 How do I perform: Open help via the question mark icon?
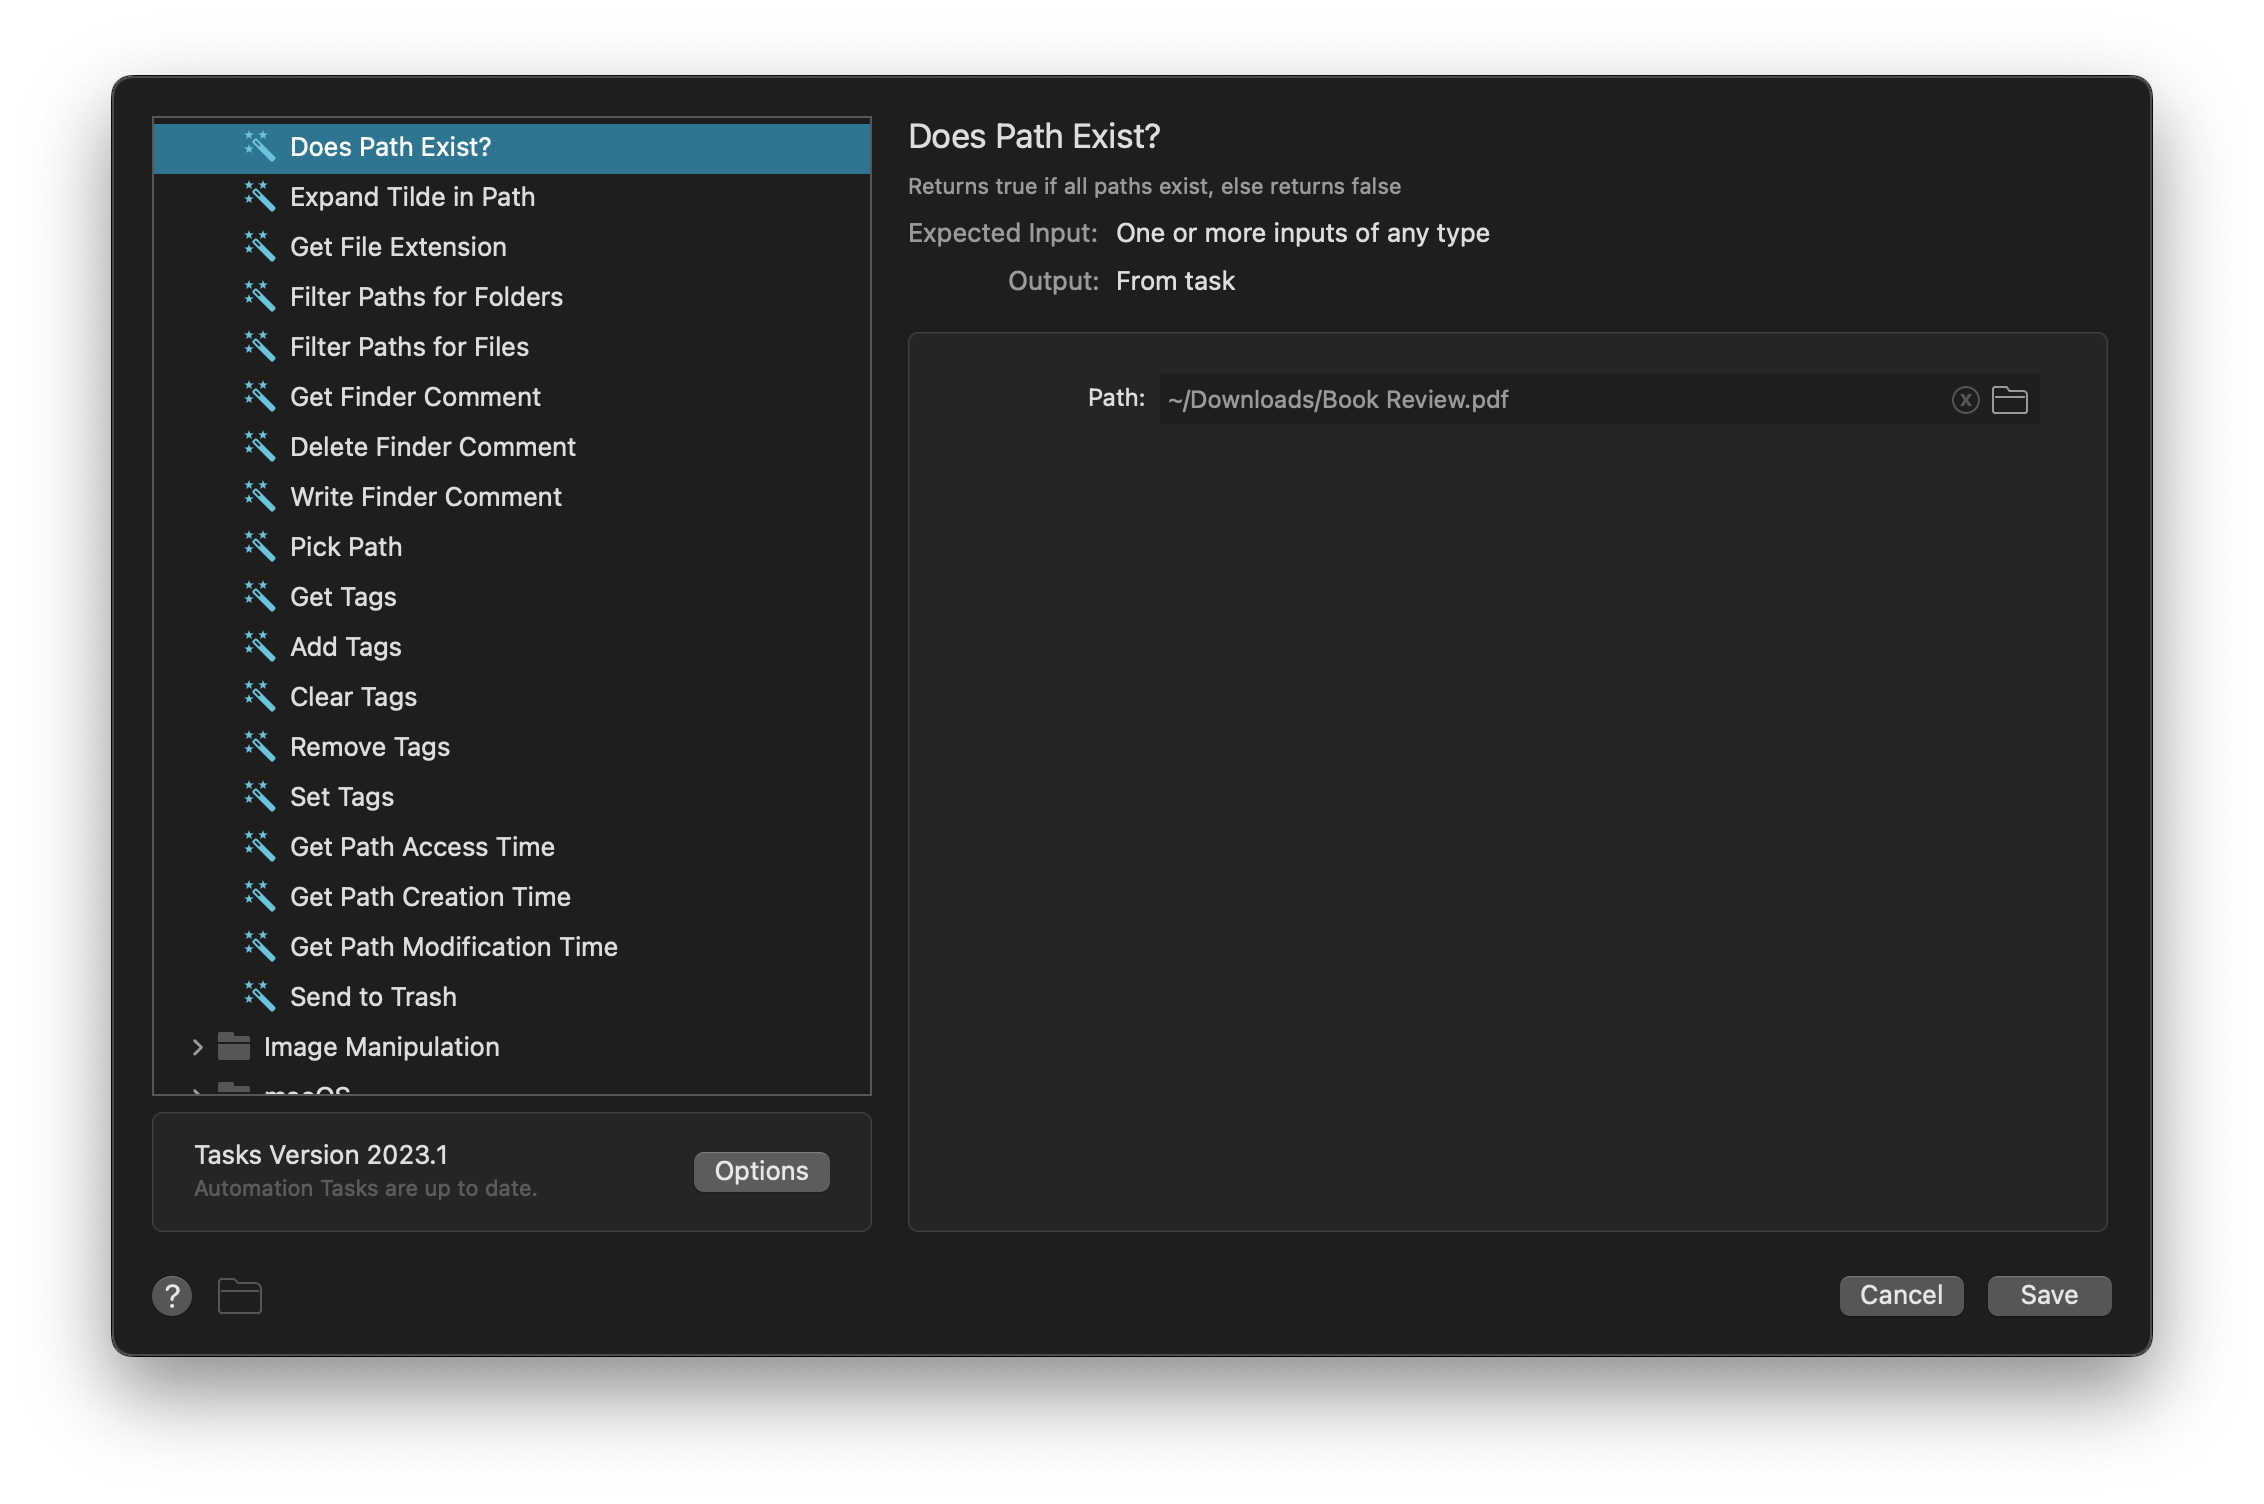pyautogui.click(x=172, y=1295)
